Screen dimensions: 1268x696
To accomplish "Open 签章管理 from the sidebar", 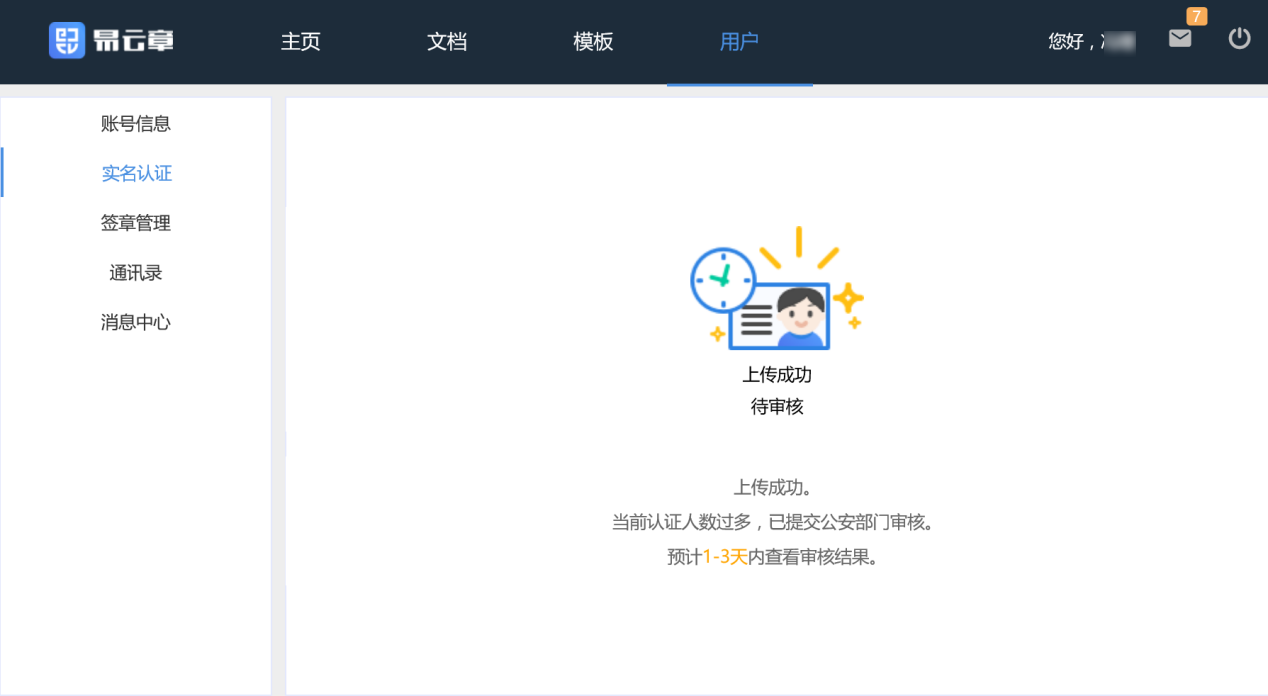I will point(136,224).
